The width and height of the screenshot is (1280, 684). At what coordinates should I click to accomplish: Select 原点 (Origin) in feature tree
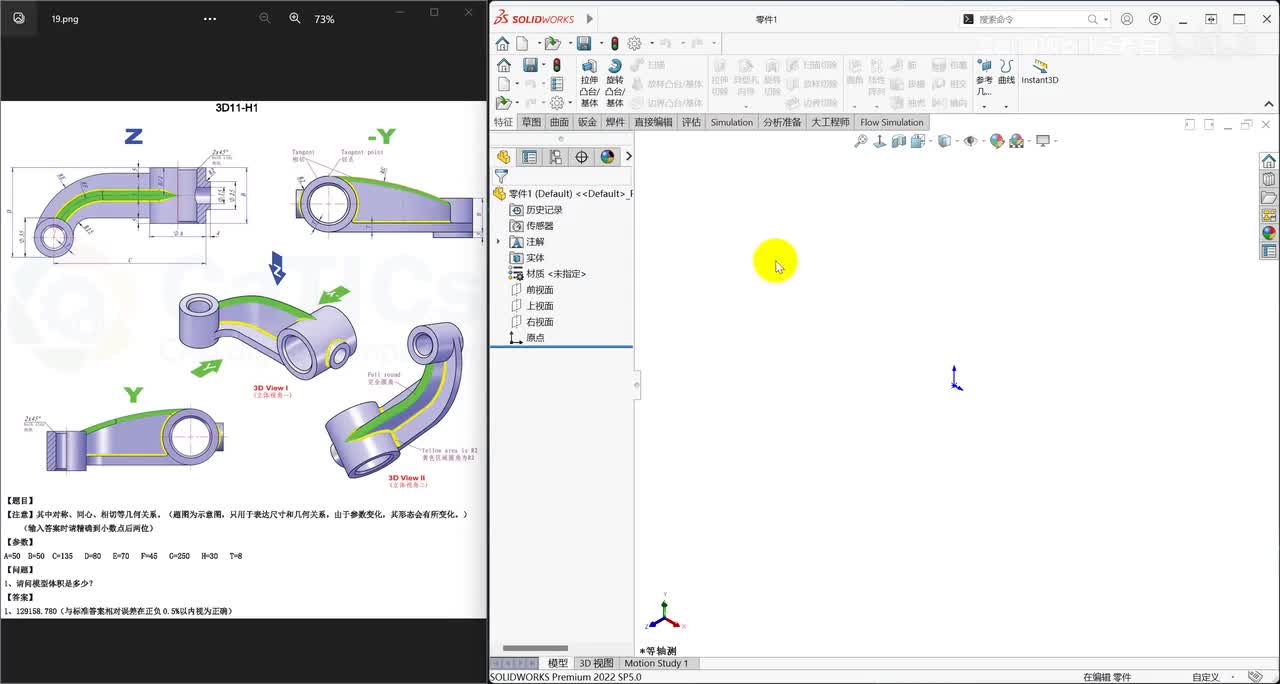(x=527, y=338)
